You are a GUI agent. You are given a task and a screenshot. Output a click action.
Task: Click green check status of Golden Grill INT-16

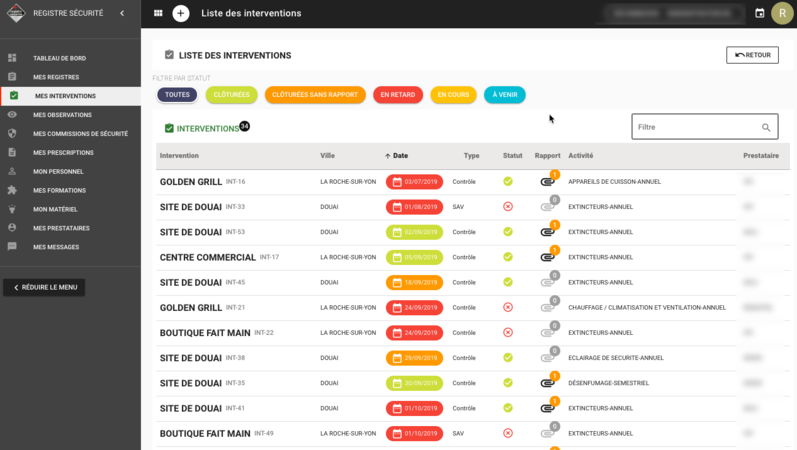[508, 182]
